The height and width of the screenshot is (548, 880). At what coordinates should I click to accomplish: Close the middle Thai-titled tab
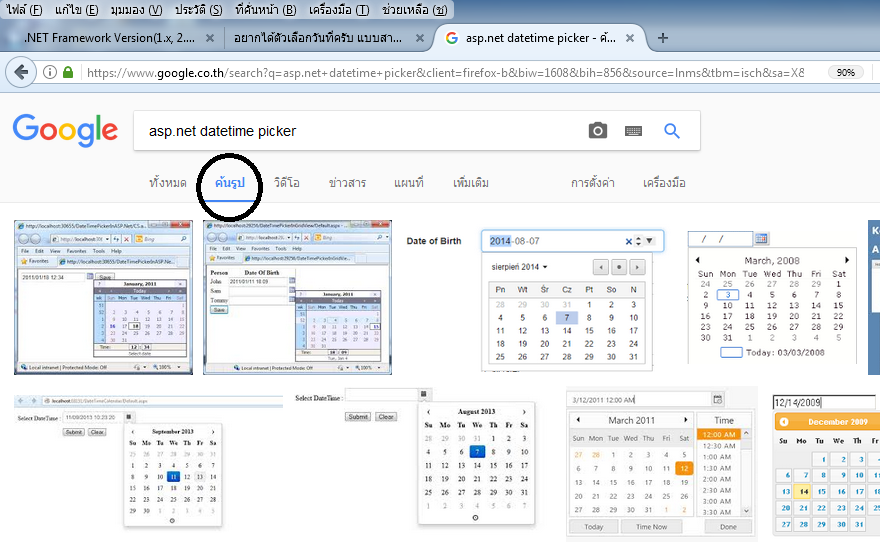click(420, 38)
